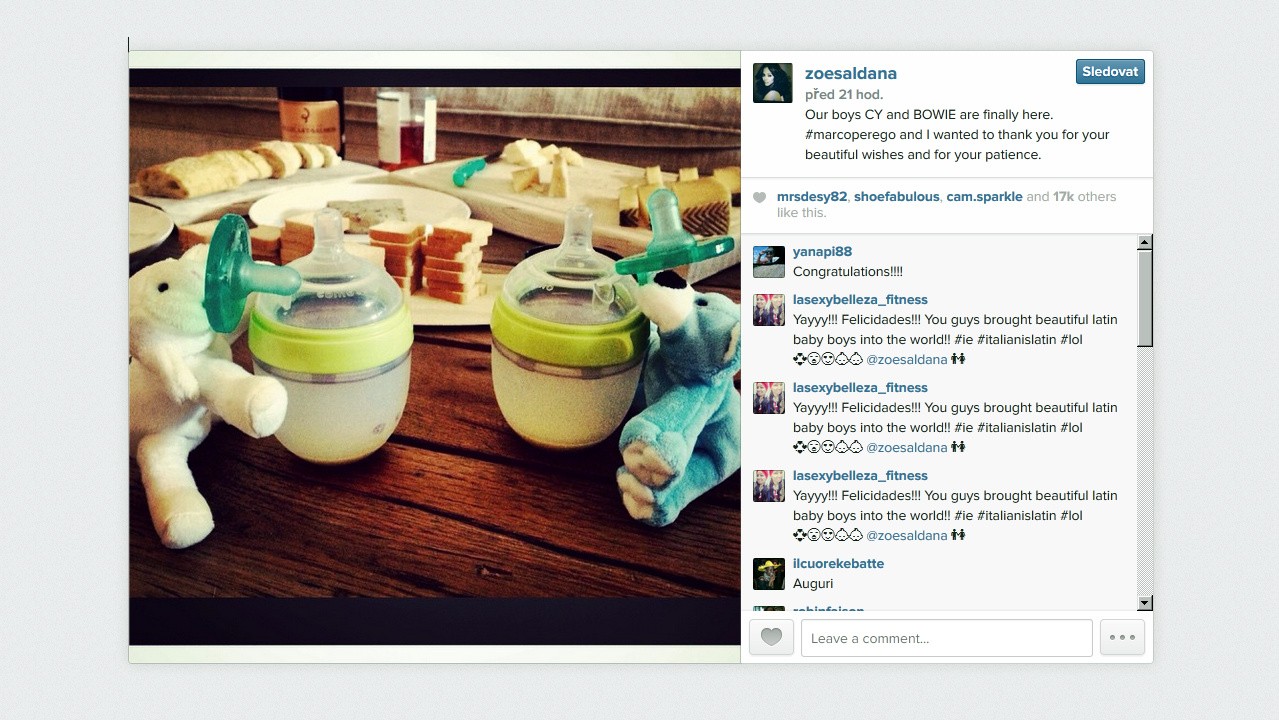The image size is (1279, 720).
Task: Open the first lasexybelleza_fitness username
Action: (861, 300)
